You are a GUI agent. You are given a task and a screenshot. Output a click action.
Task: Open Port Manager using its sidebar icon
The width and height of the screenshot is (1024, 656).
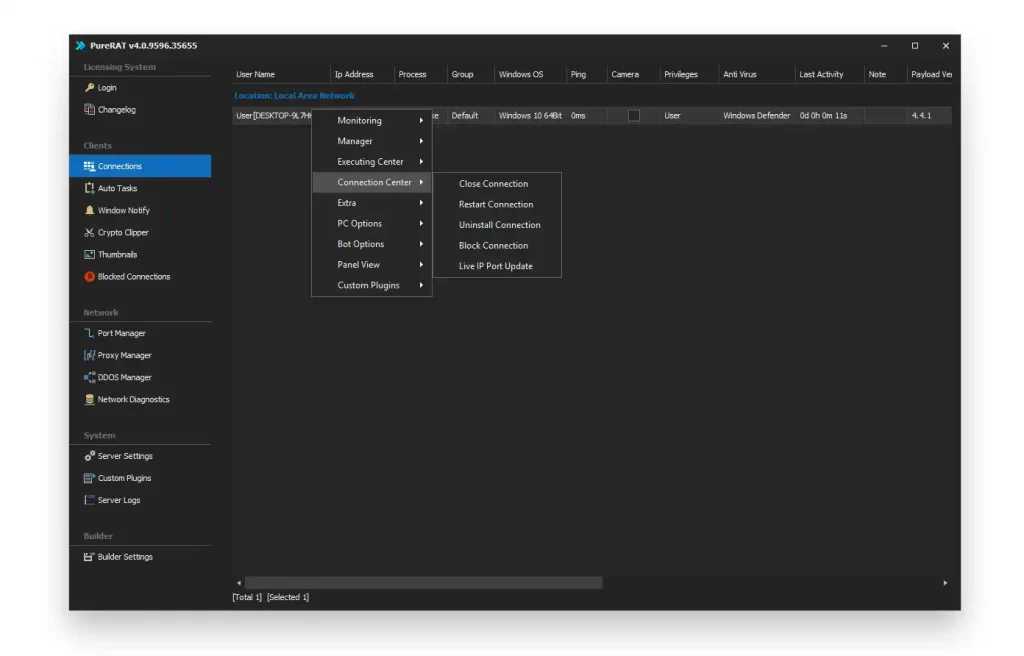click(x=89, y=334)
